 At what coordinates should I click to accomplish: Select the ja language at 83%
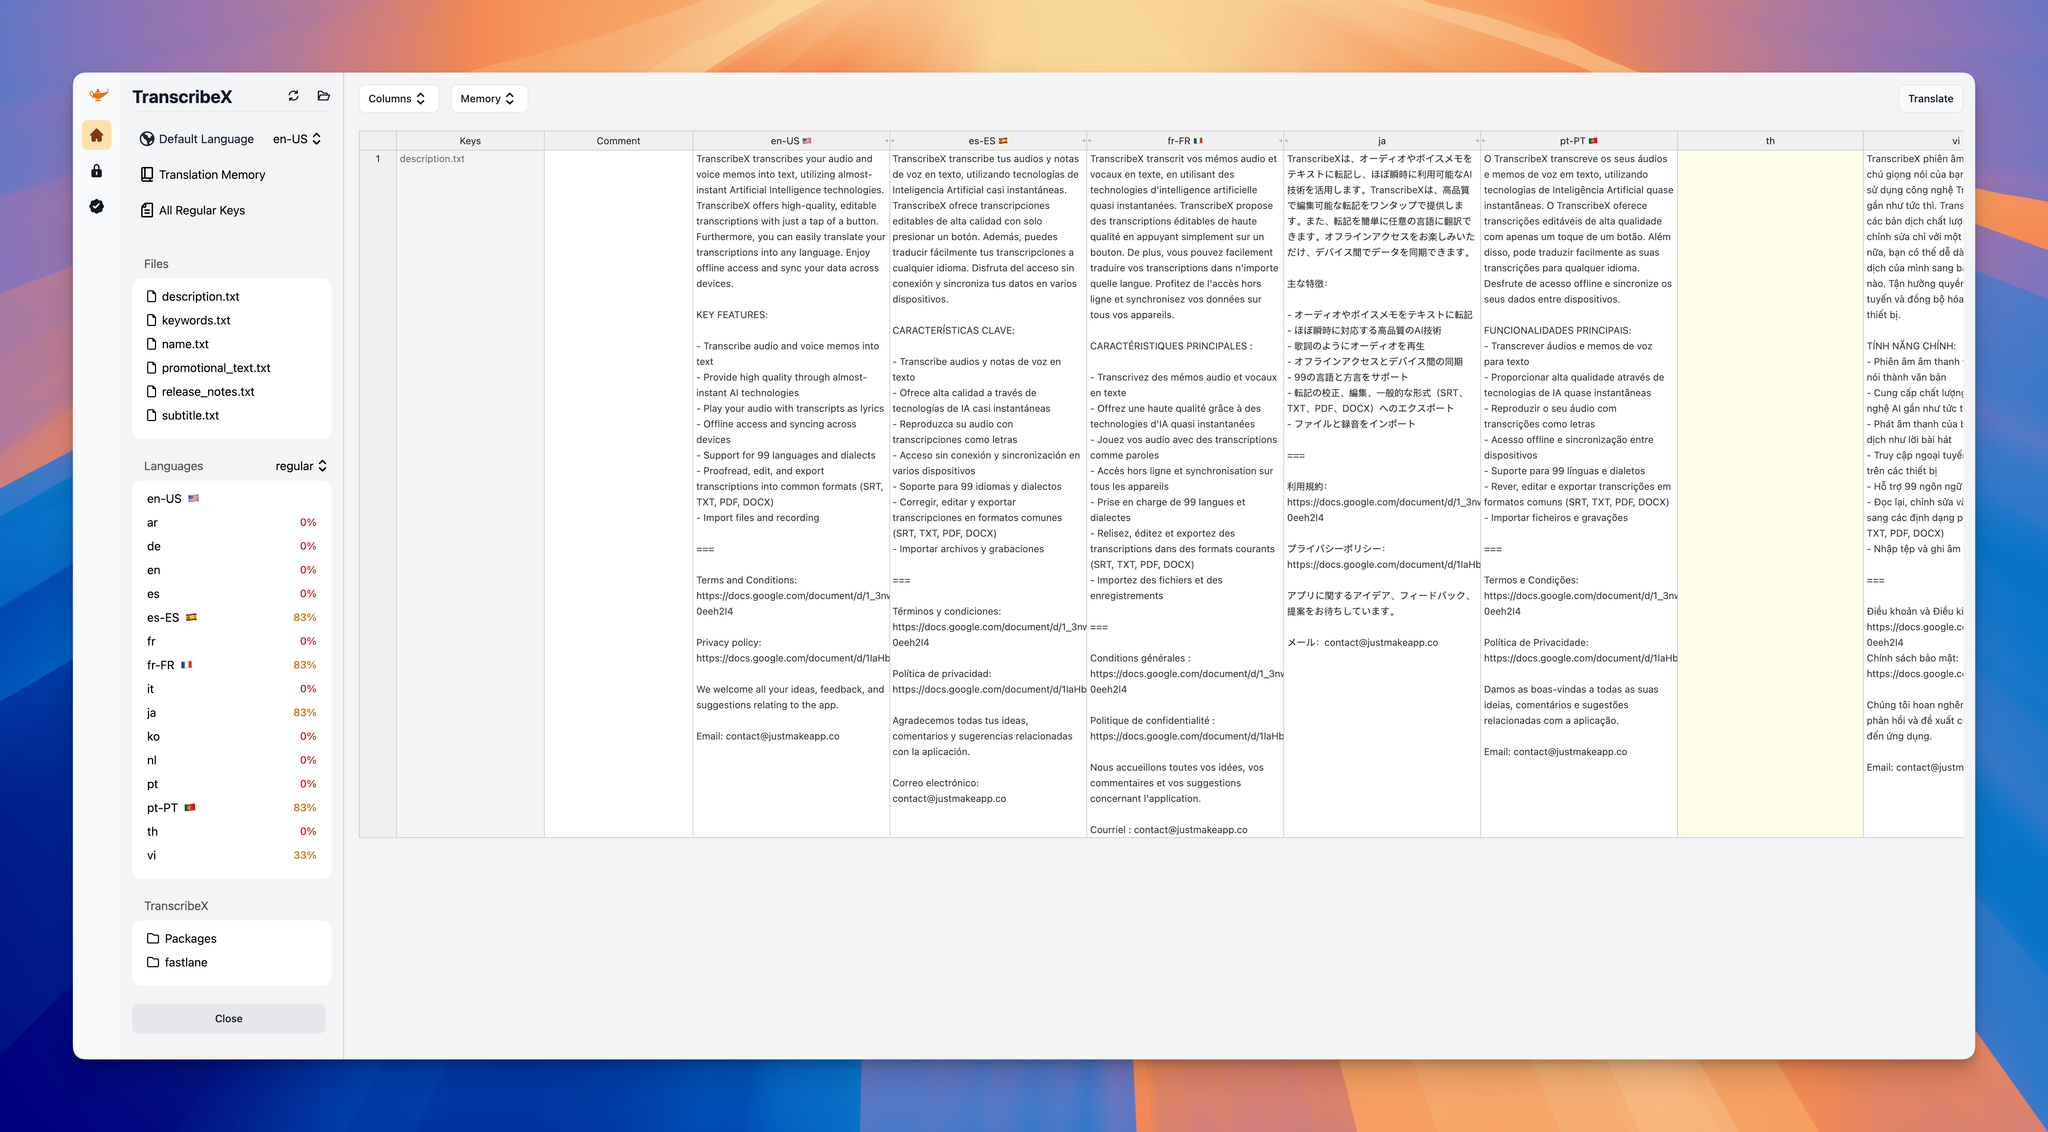click(232, 712)
